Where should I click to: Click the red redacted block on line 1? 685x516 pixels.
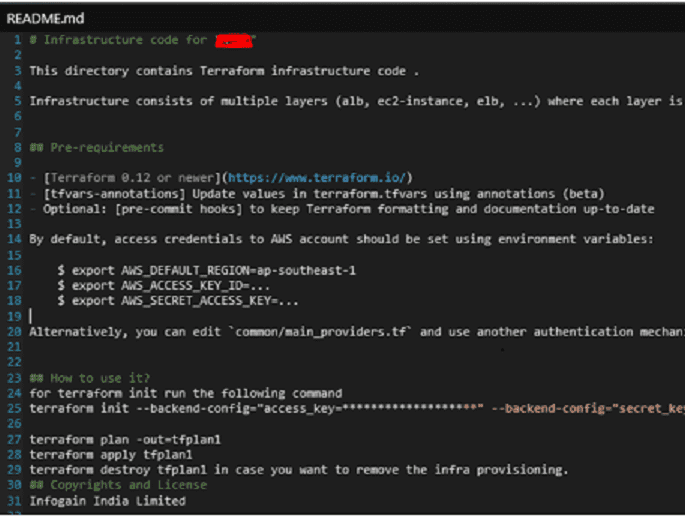click(x=234, y=41)
